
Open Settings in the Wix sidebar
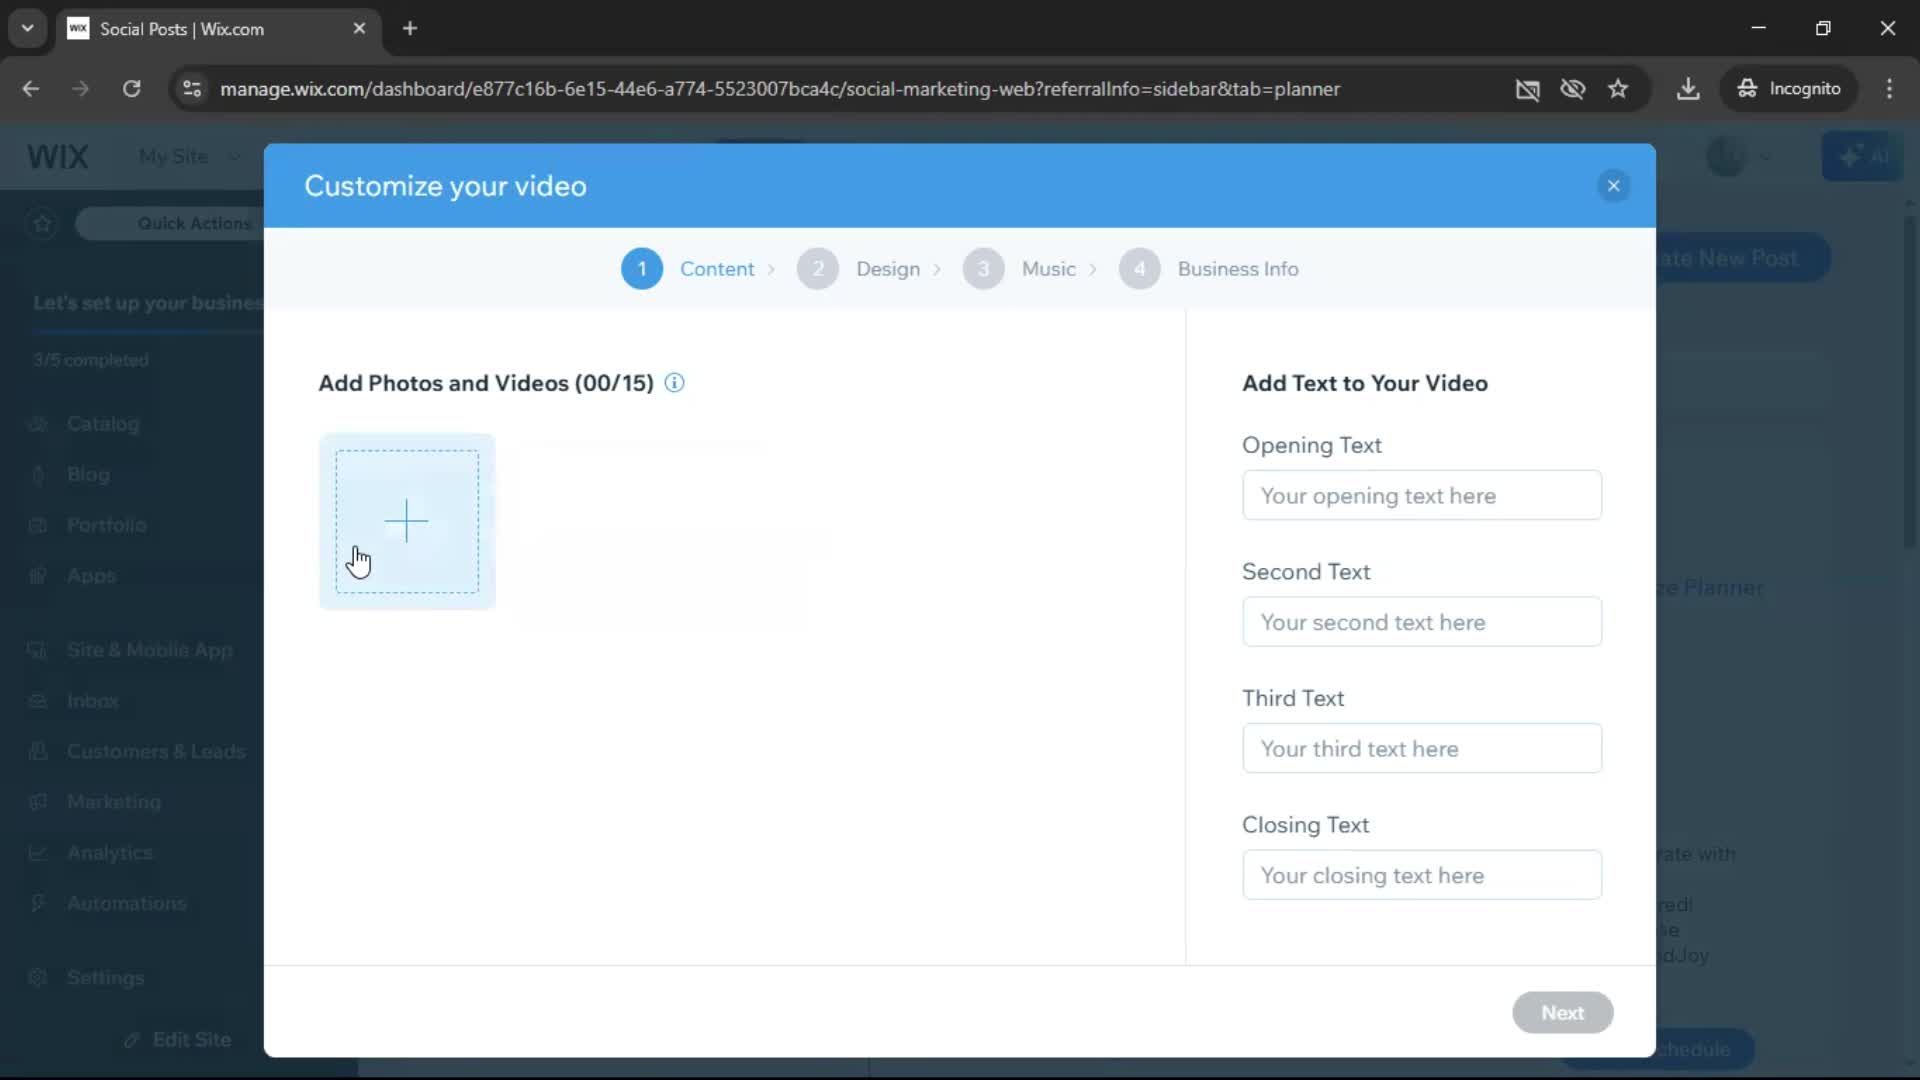tap(105, 978)
